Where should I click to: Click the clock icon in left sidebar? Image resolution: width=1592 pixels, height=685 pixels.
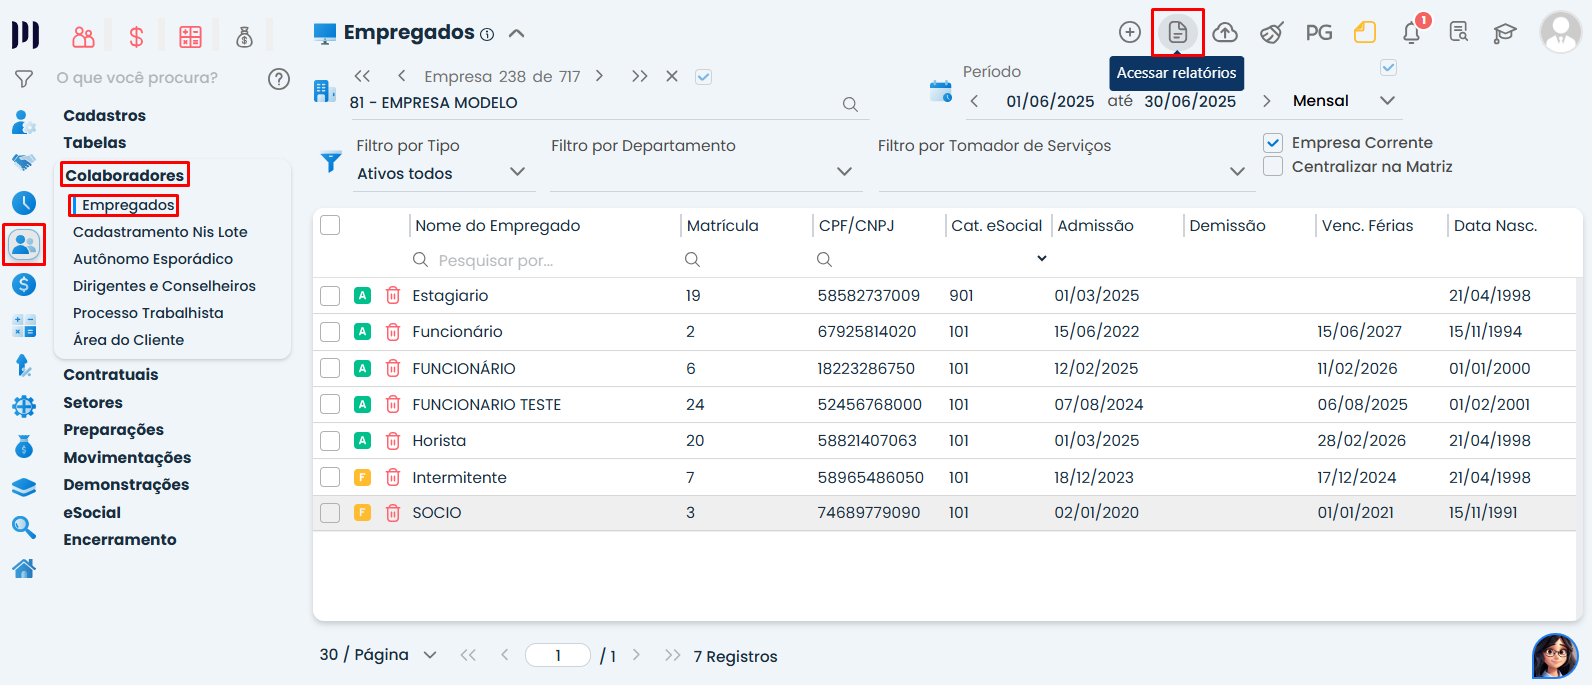(24, 203)
